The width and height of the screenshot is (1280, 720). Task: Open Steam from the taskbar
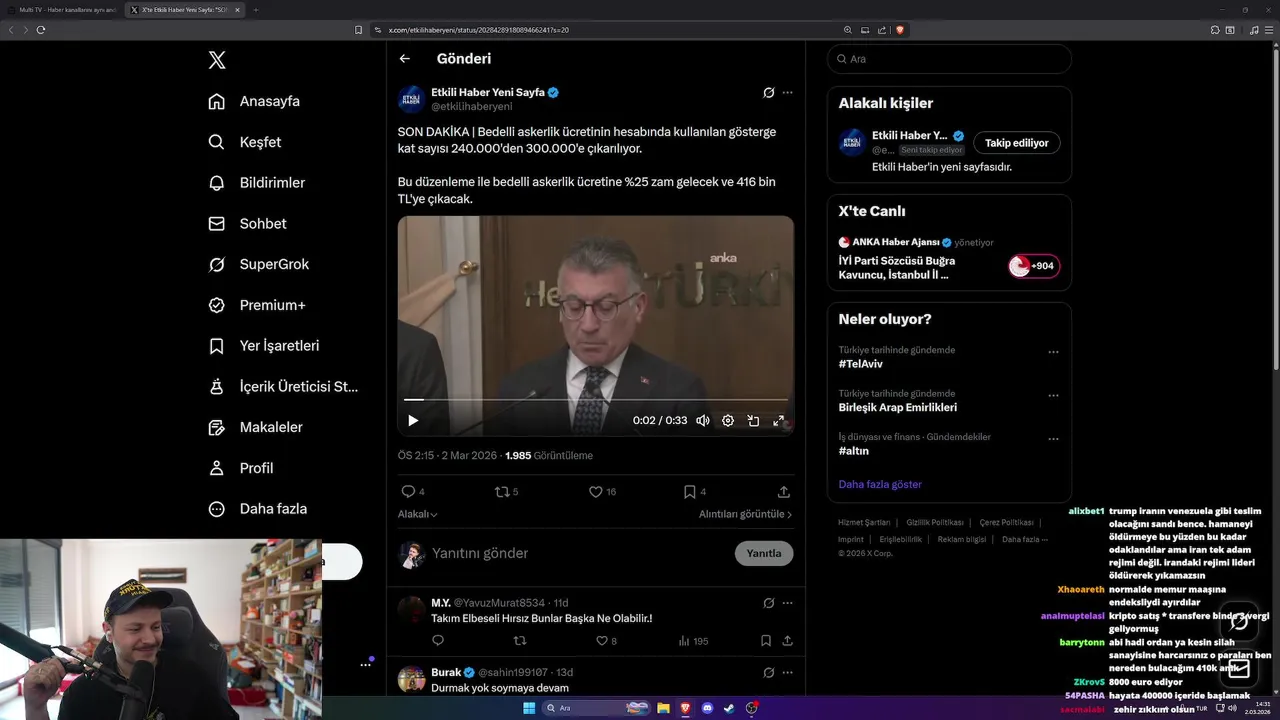pos(729,708)
